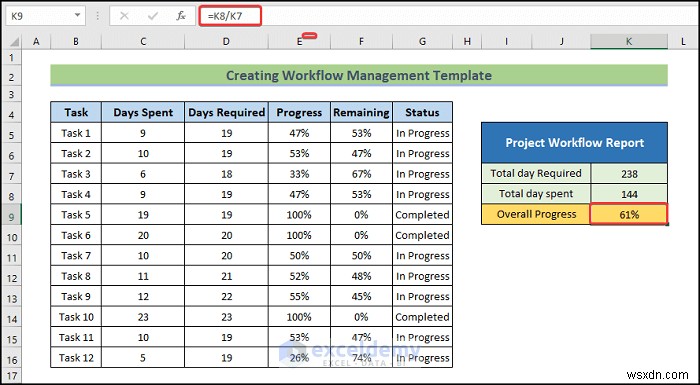Click the Completed status for Task 5

[x=422, y=214]
